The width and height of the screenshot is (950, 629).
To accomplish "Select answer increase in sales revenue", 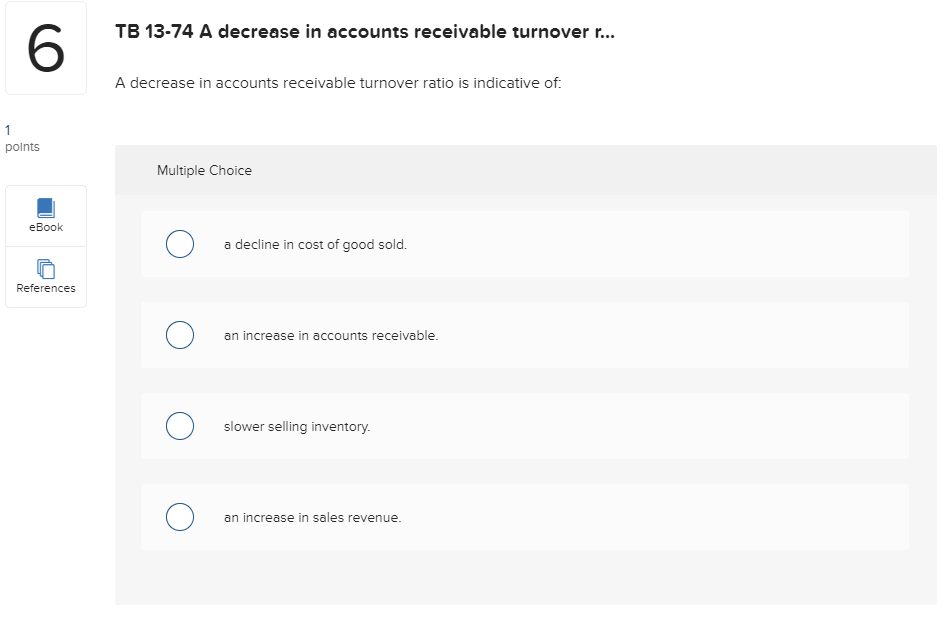I will pos(180,516).
